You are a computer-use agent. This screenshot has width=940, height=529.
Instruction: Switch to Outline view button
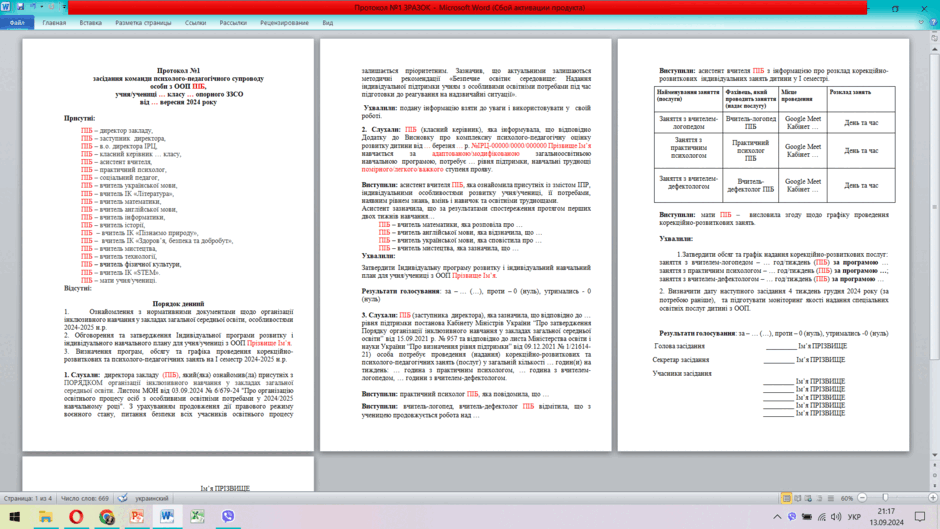click(x=820, y=498)
